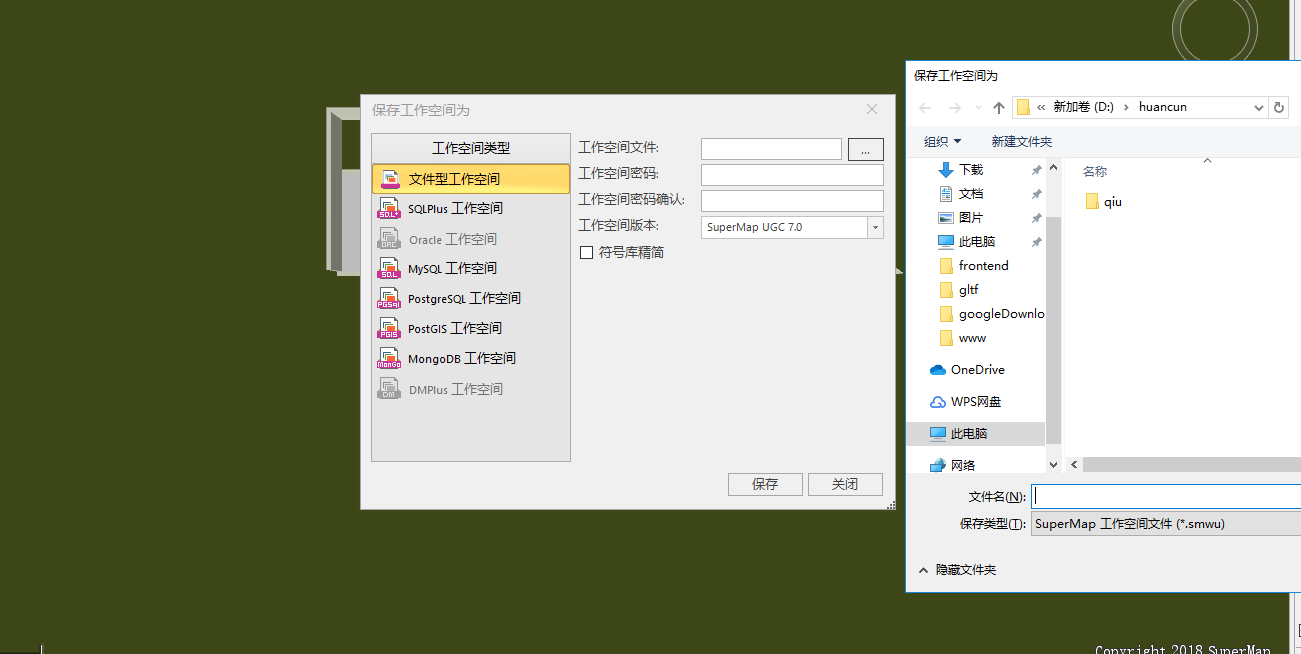Collapse folders via 隐藏文件夹
This screenshot has height=654, width=1301.
(957, 570)
